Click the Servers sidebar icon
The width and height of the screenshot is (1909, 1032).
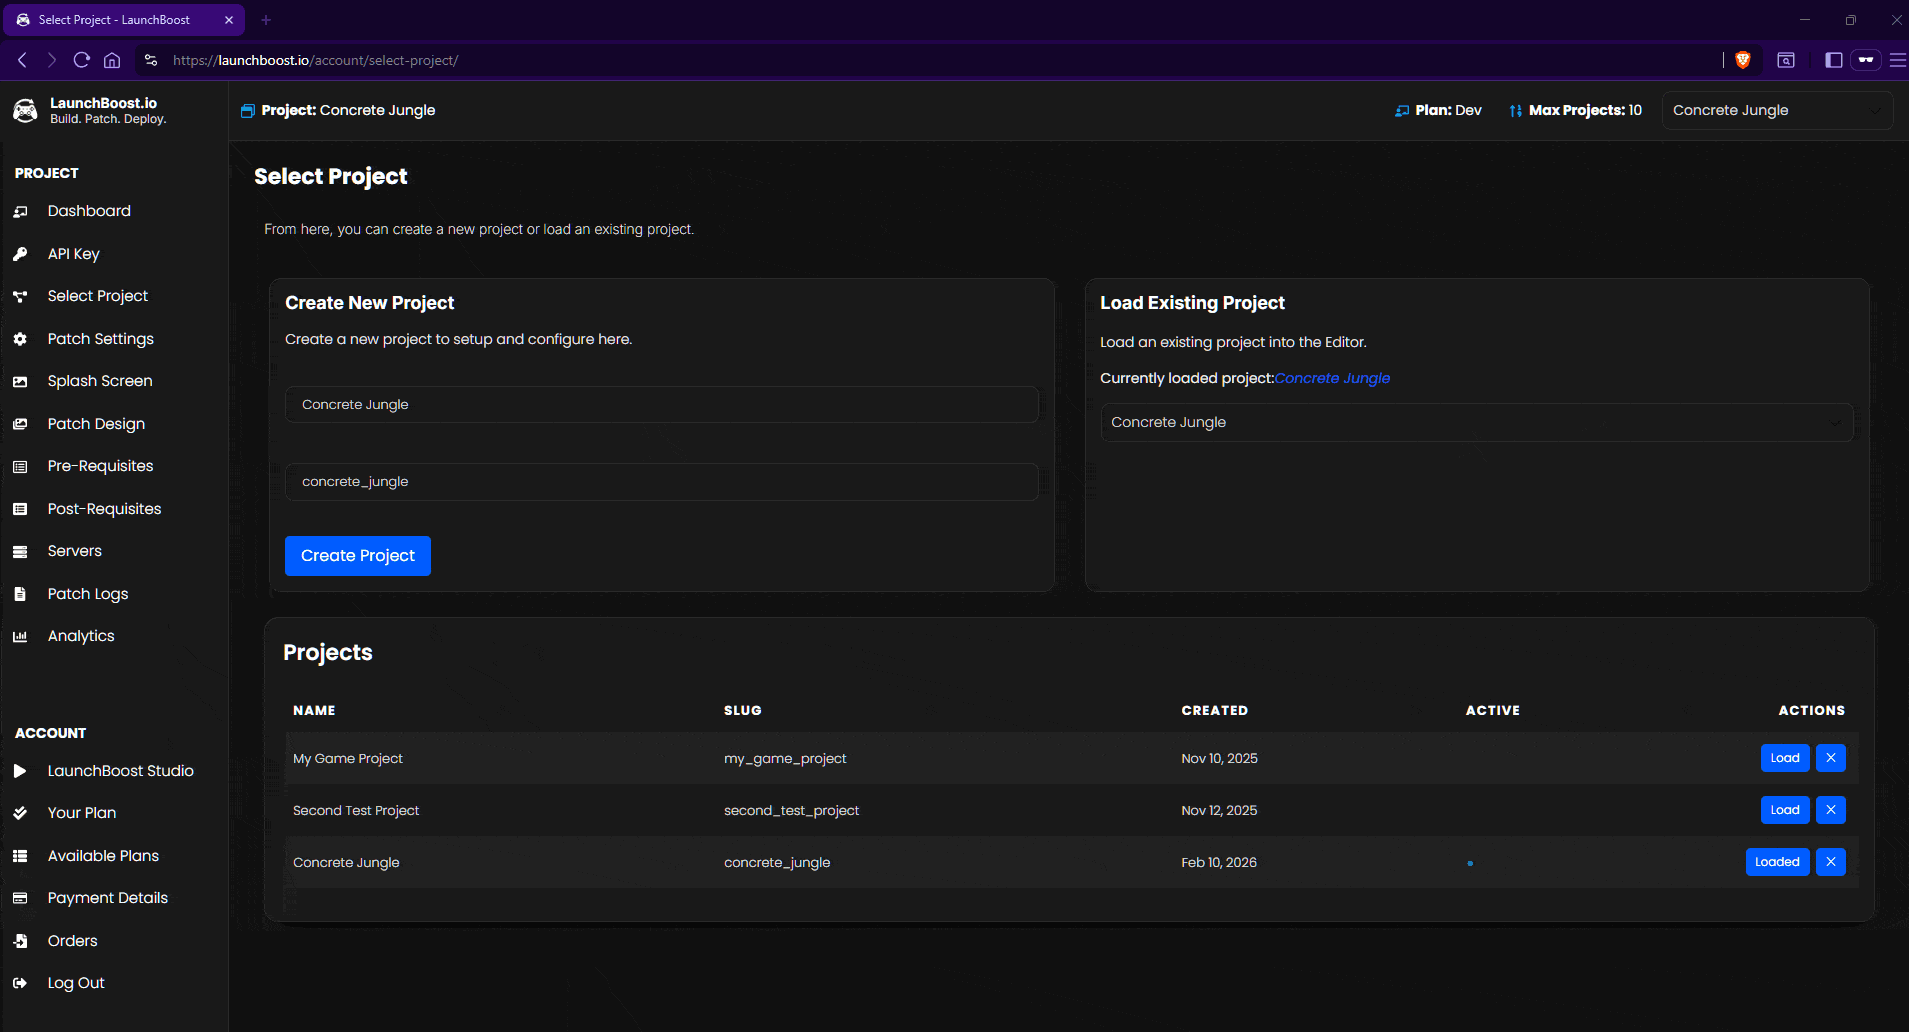coord(20,551)
